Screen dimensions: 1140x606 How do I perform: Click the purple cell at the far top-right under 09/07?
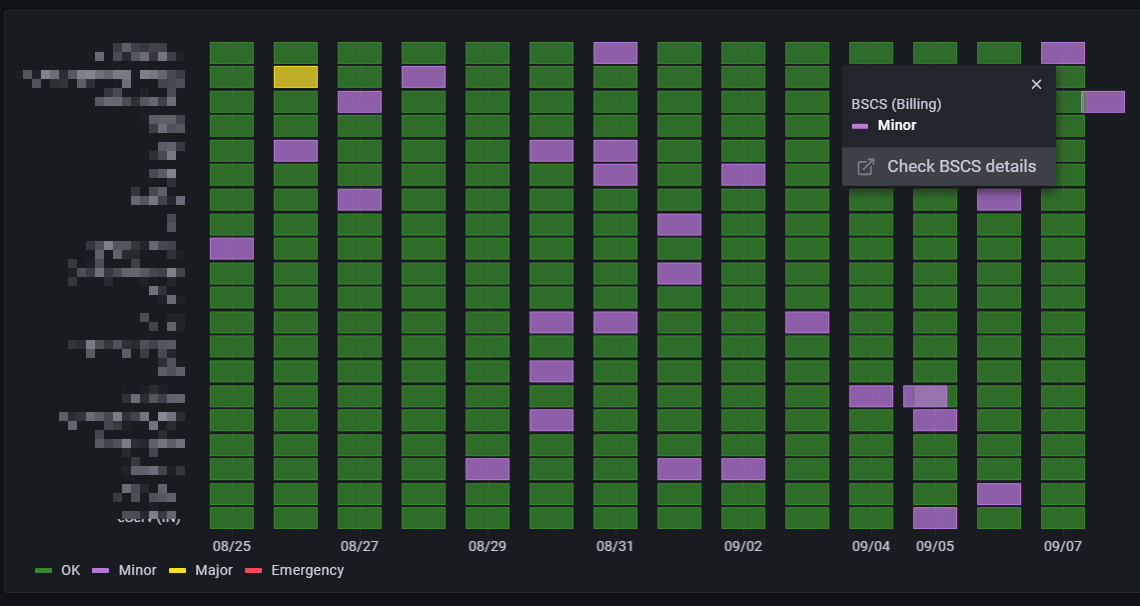1064,51
